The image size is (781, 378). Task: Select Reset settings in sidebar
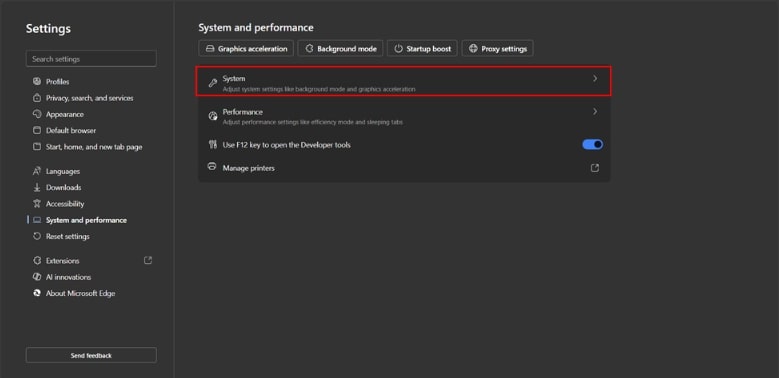coord(68,236)
